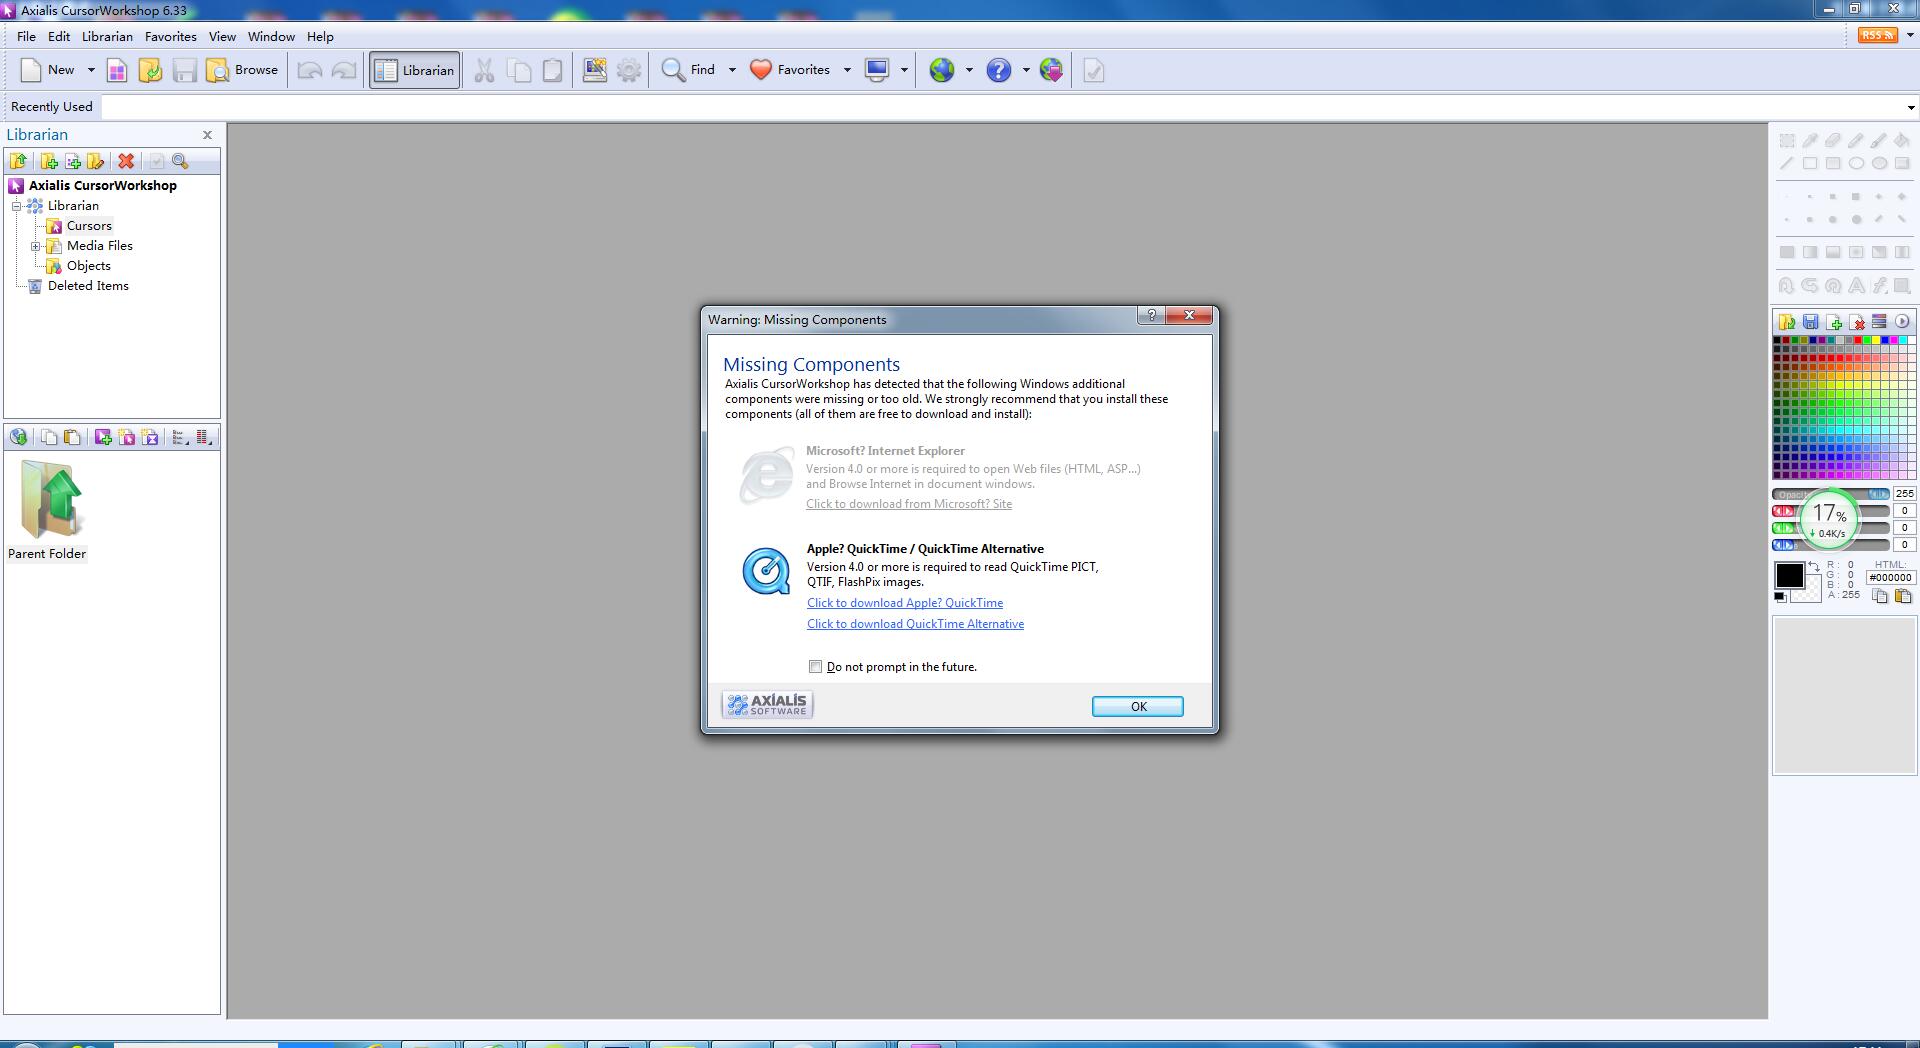Click the download Apple QuickTime link

click(905, 603)
